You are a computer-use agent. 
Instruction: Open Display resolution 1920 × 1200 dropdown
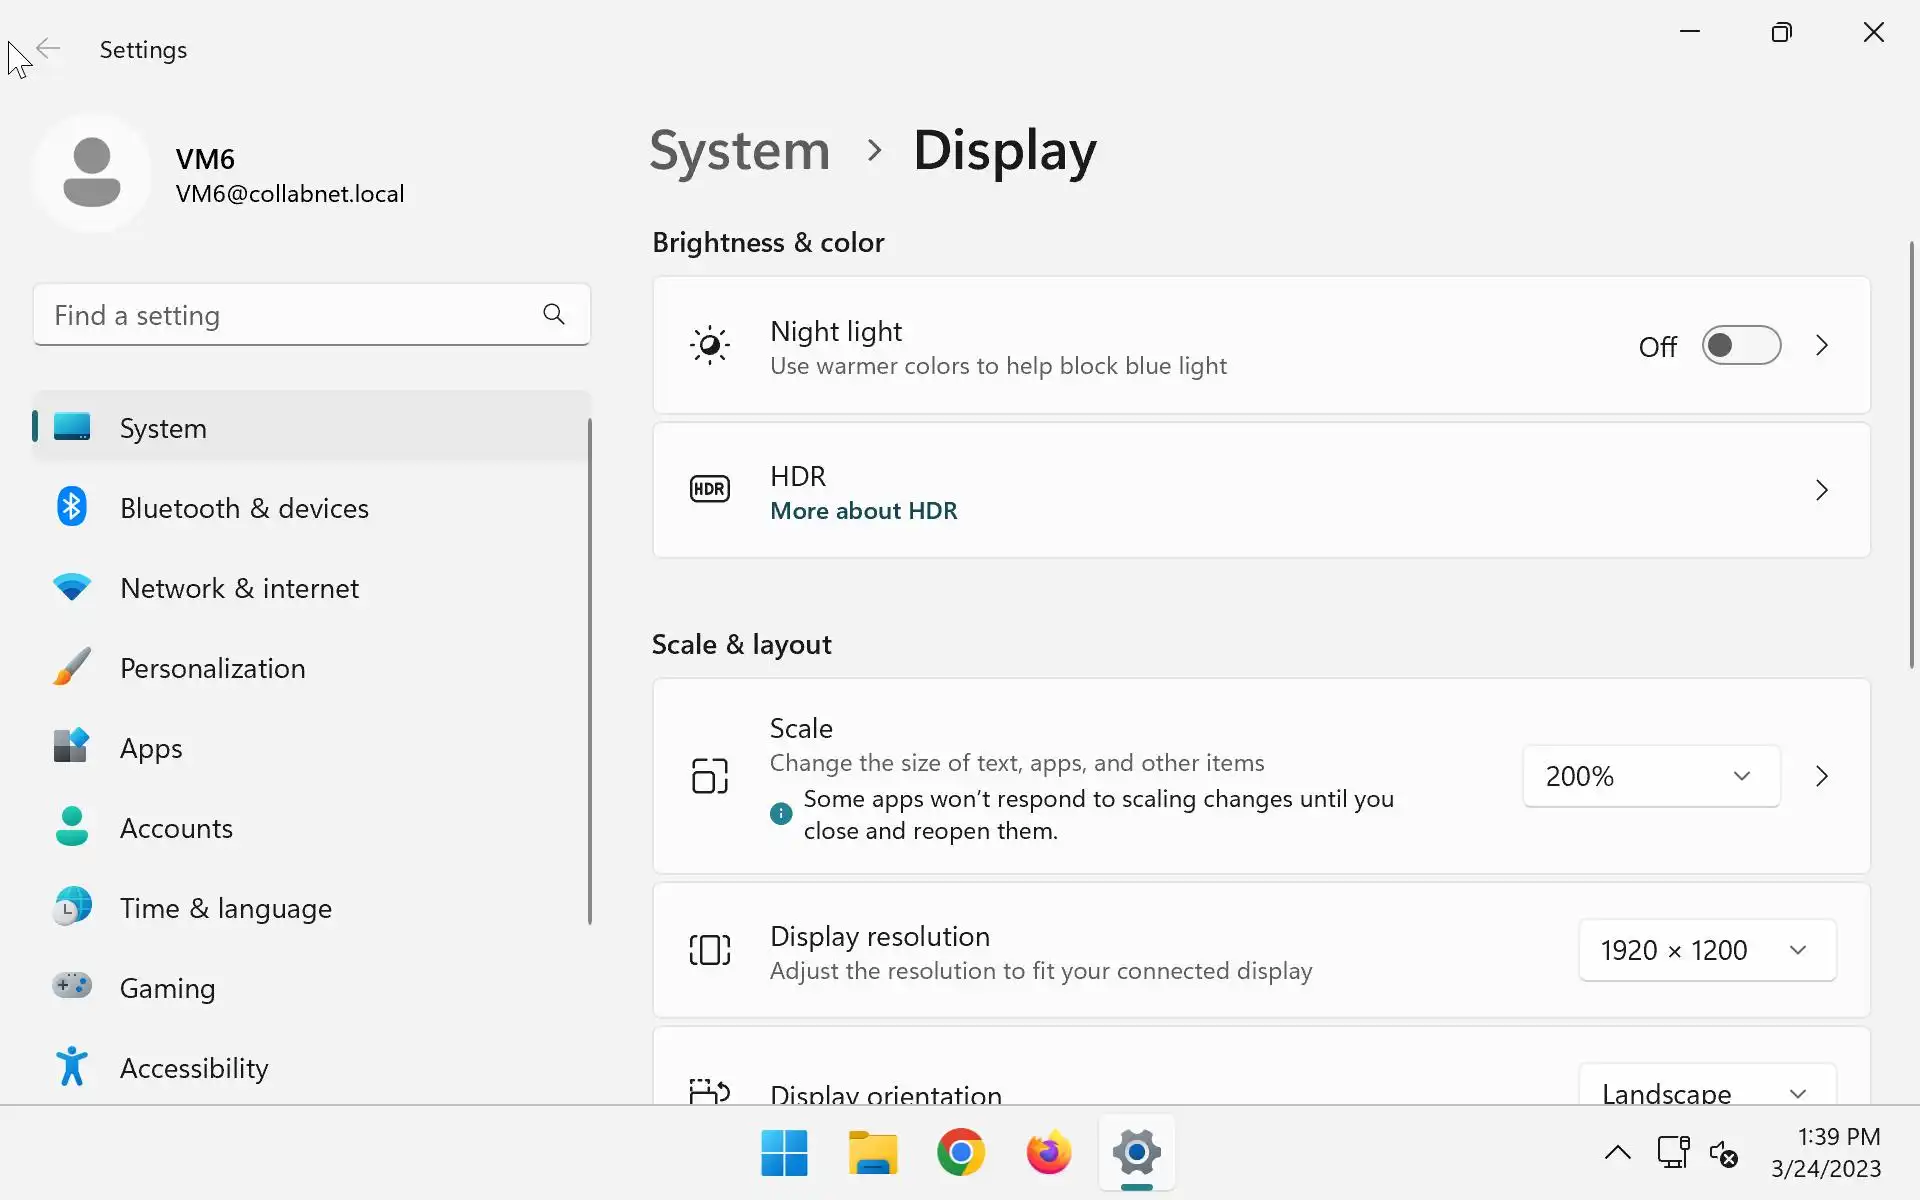pyautogui.click(x=1706, y=950)
